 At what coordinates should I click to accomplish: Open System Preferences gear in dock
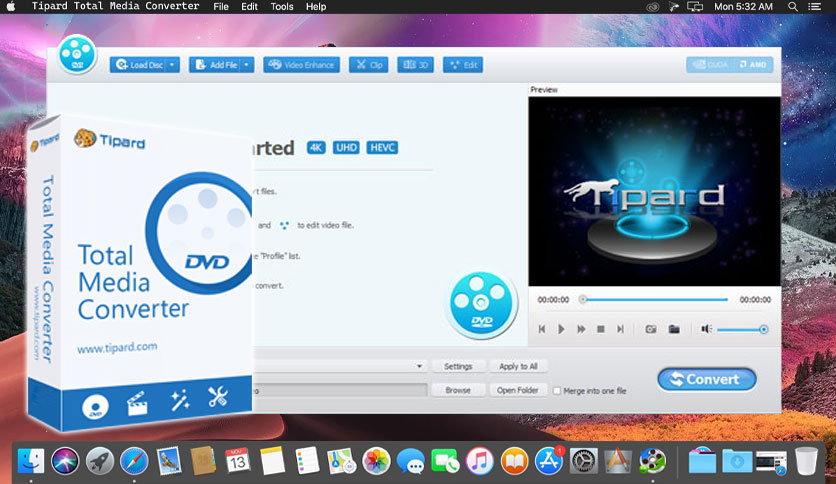tap(583, 461)
